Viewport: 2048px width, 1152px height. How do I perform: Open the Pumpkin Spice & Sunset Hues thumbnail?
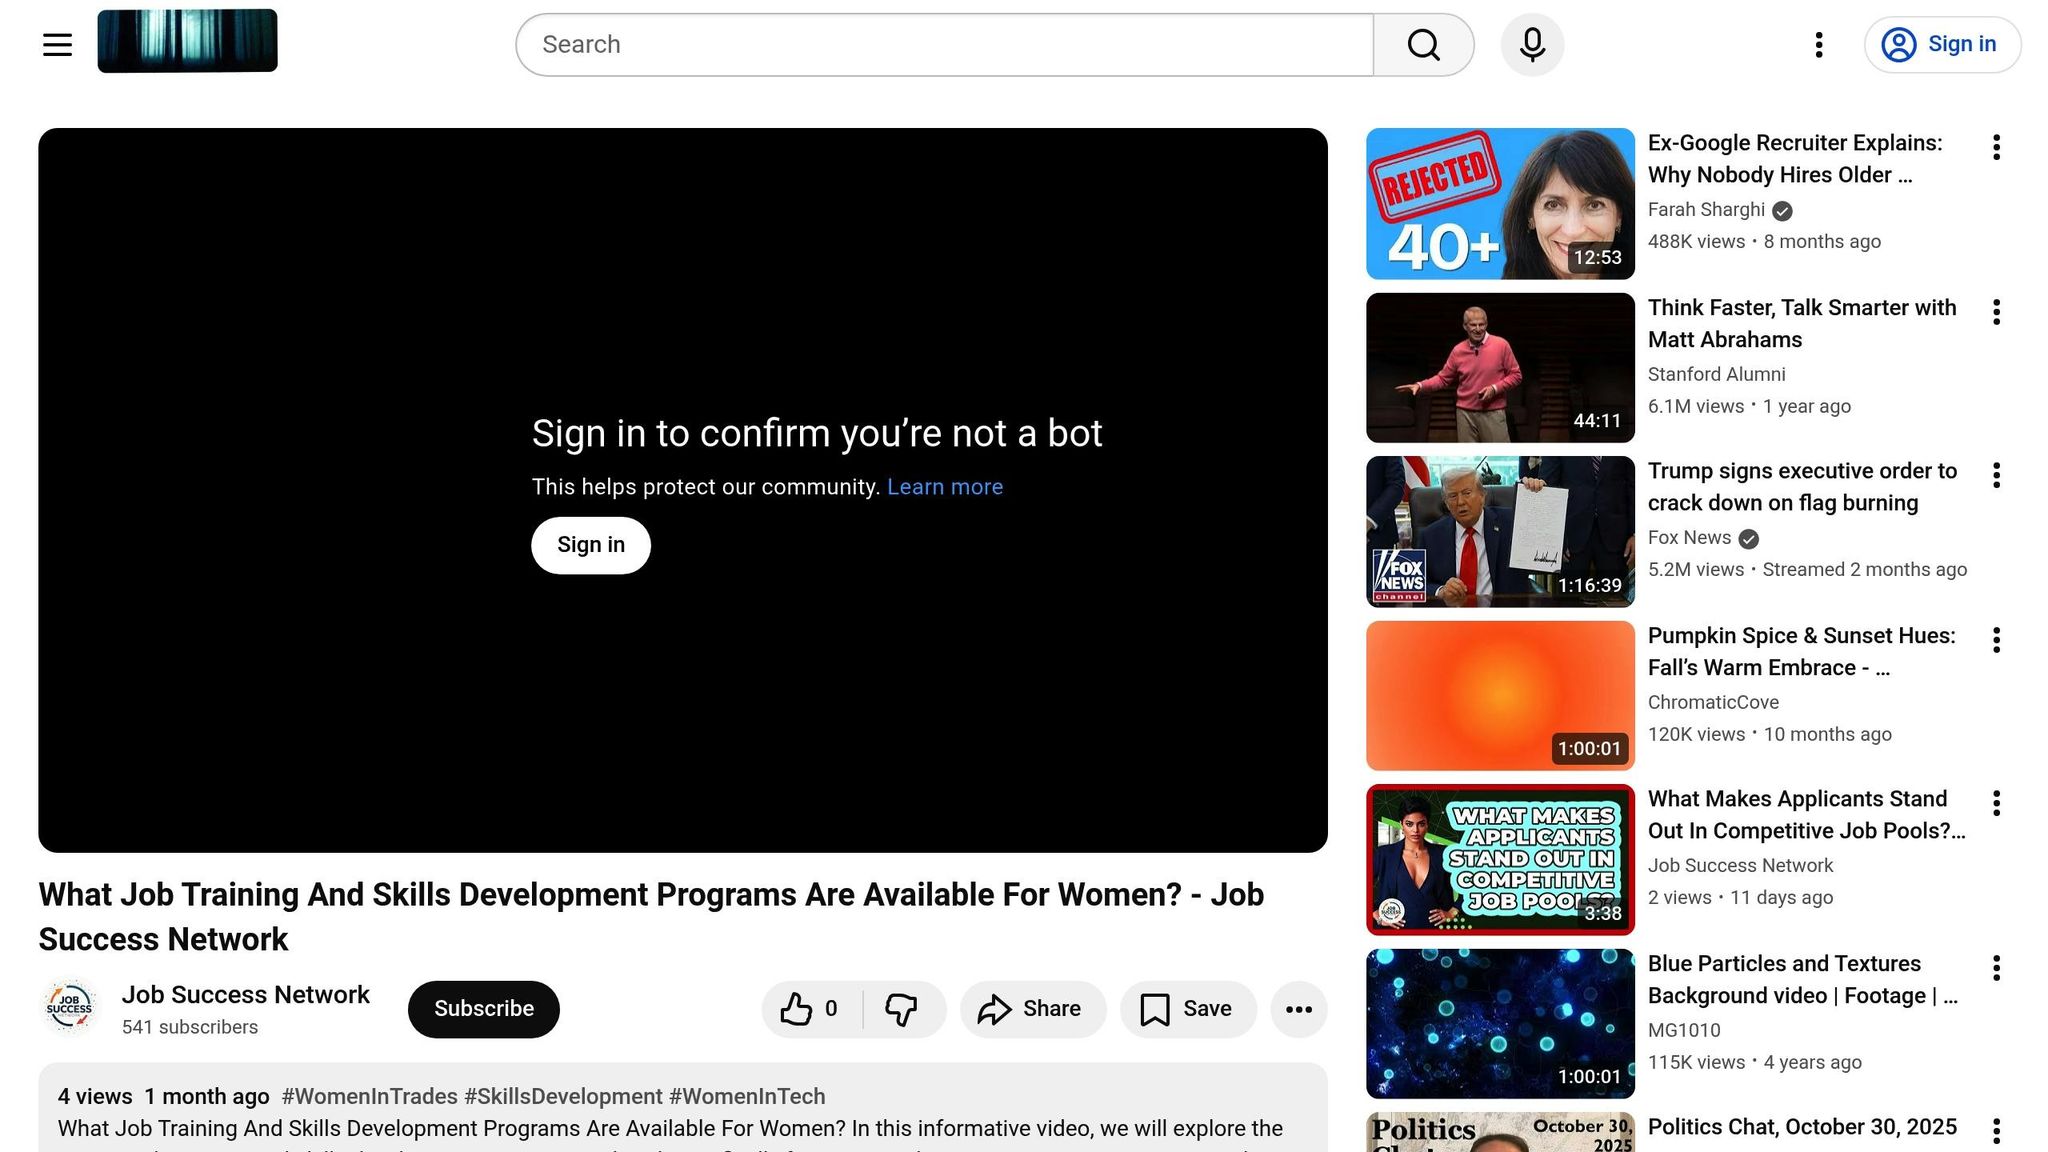(x=1498, y=694)
